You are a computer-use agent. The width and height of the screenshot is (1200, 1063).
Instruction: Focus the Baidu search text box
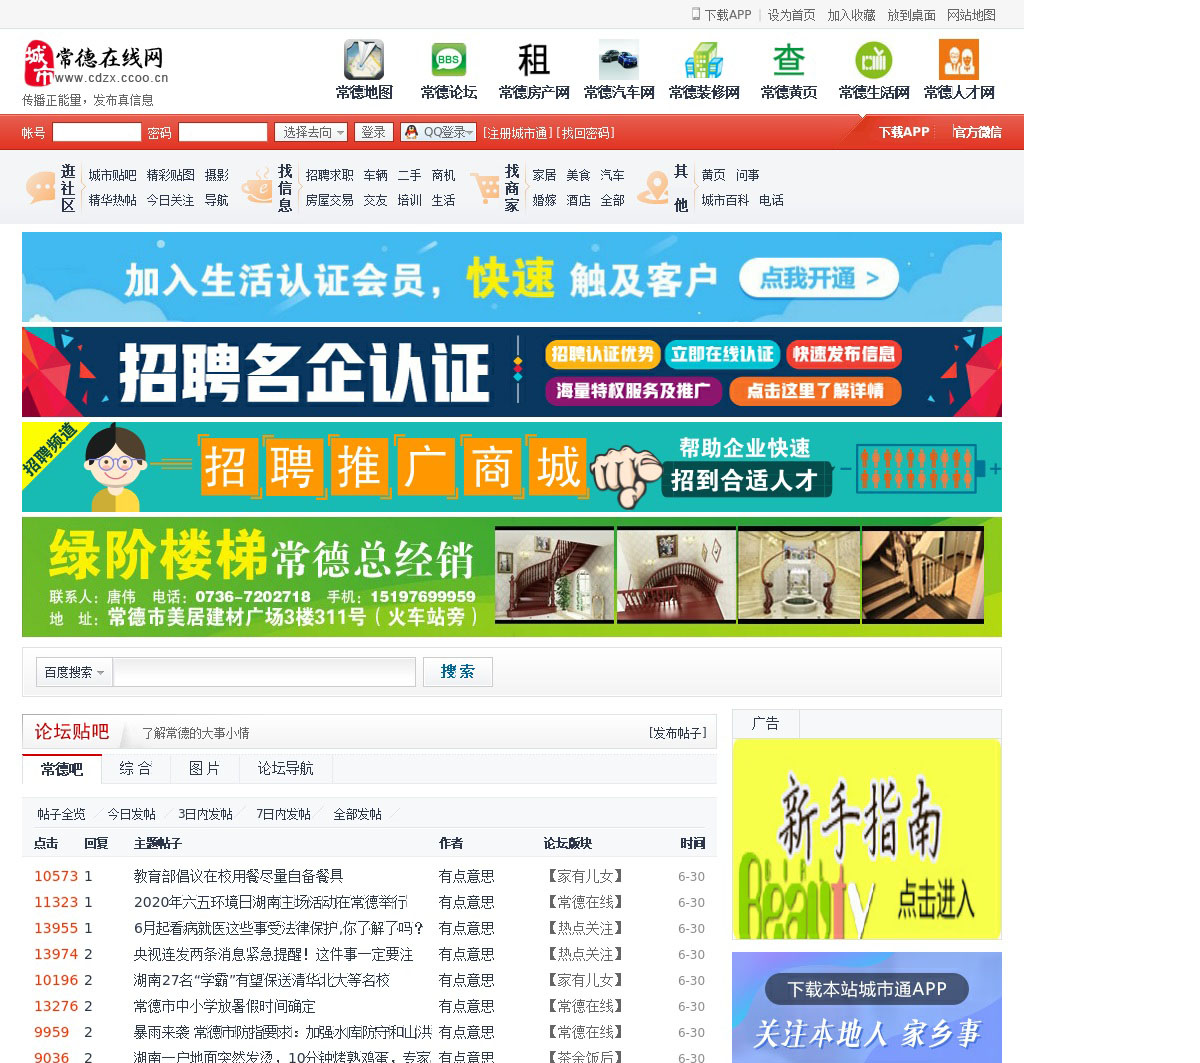point(264,672)
